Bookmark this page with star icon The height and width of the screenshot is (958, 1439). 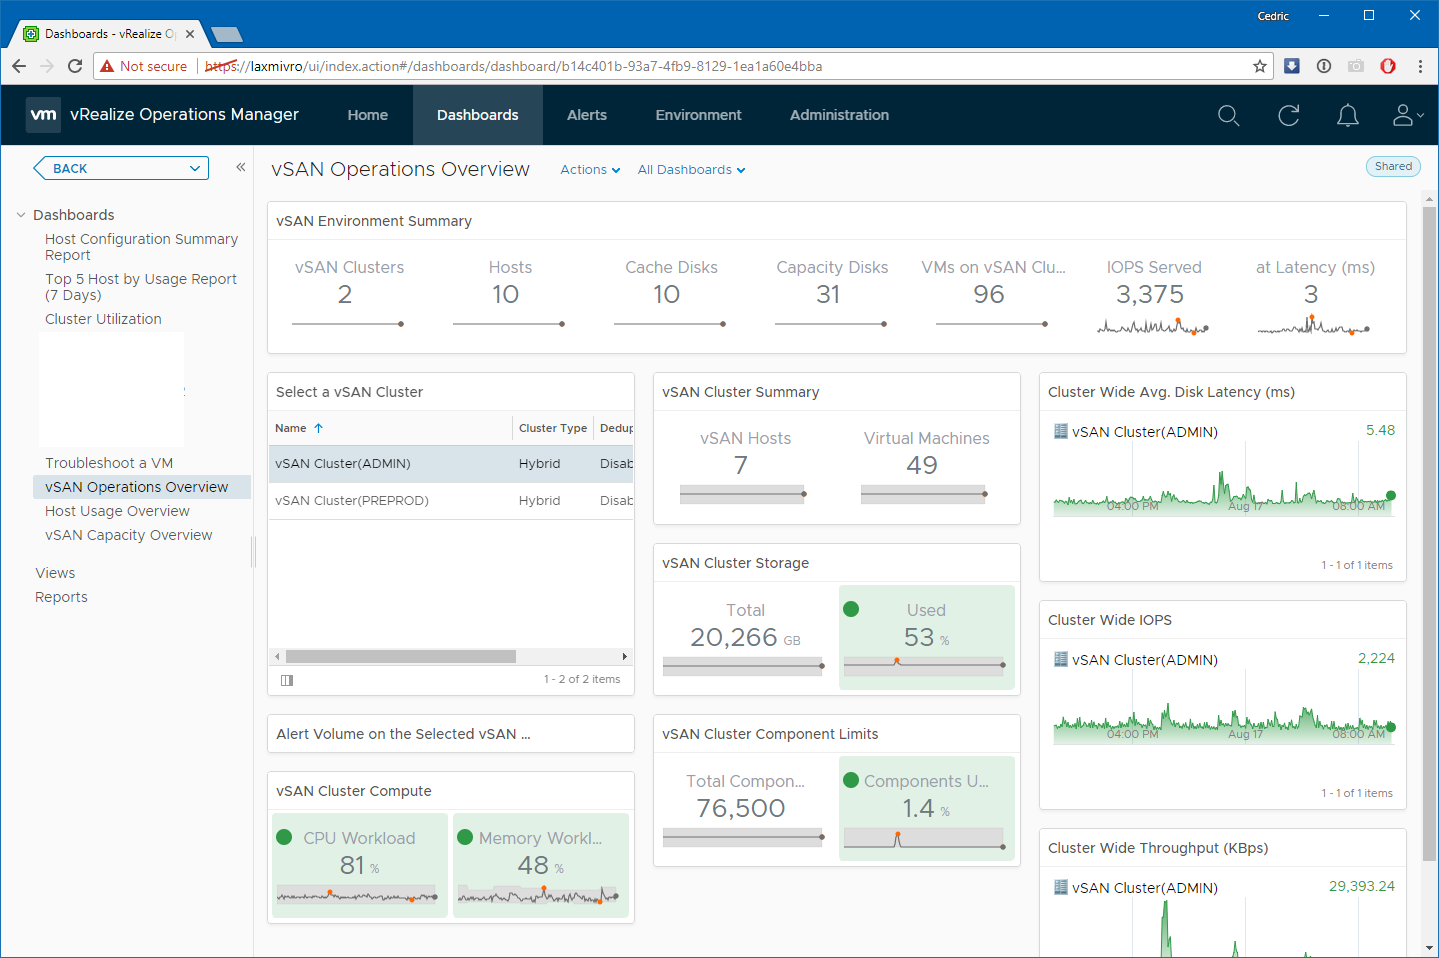[1259, 66]
